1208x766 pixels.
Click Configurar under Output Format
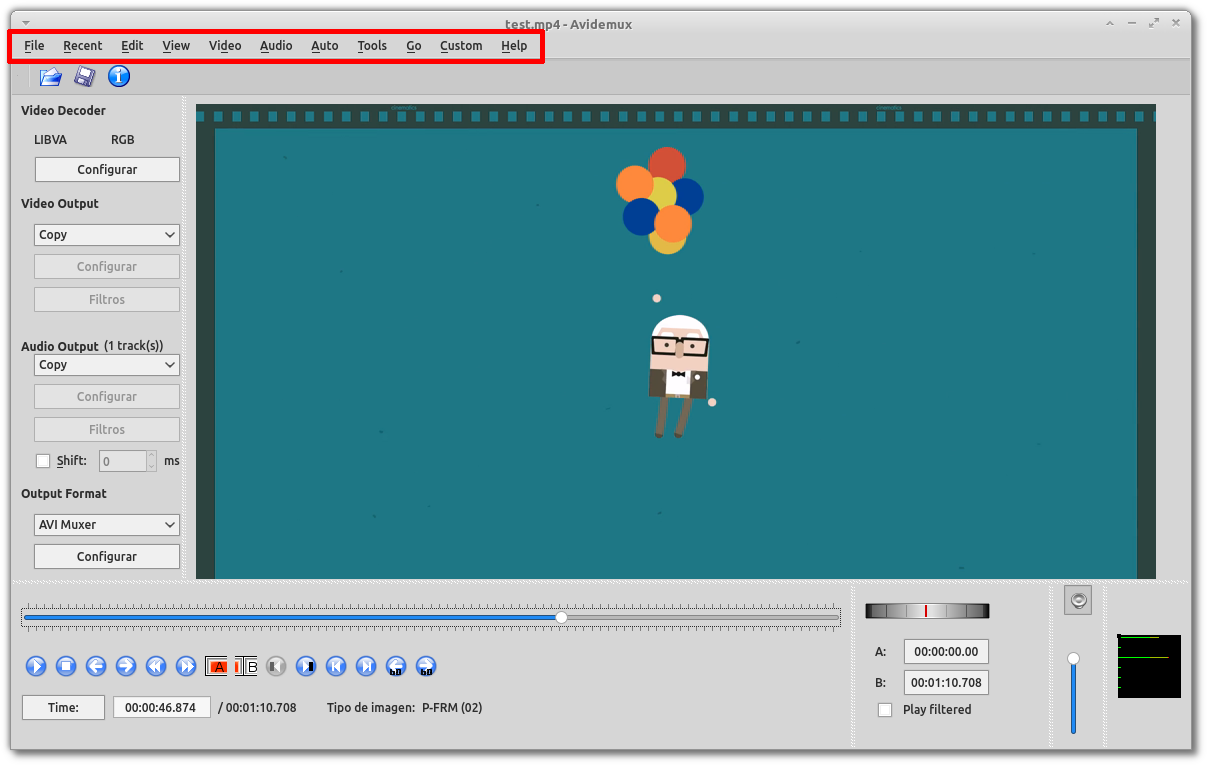click(107, 557)
